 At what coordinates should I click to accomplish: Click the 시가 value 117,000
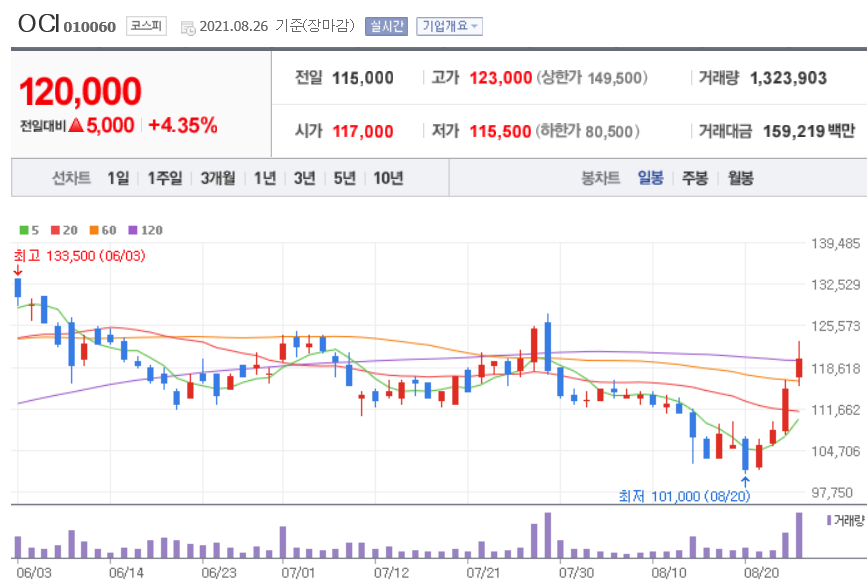coord(363,132)
